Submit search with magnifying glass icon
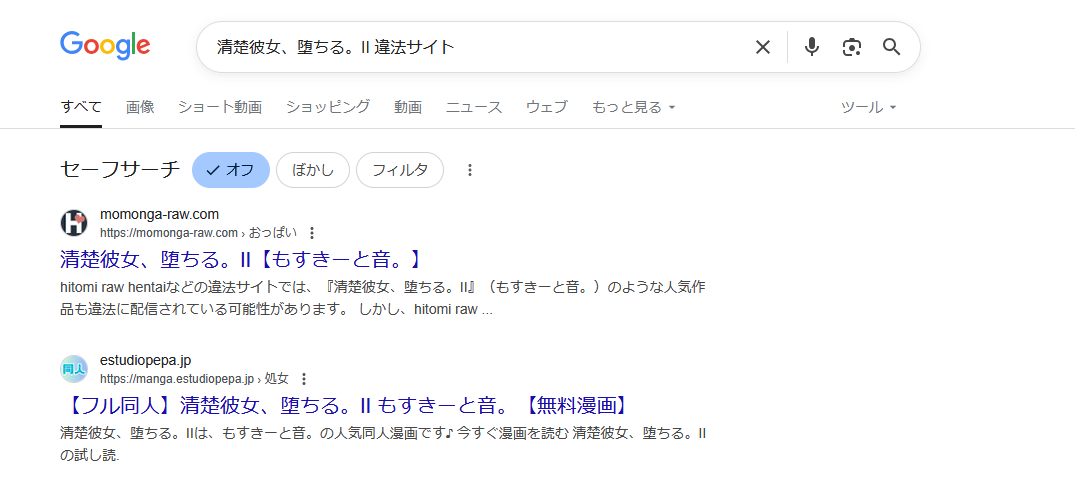 click(891, 47)
